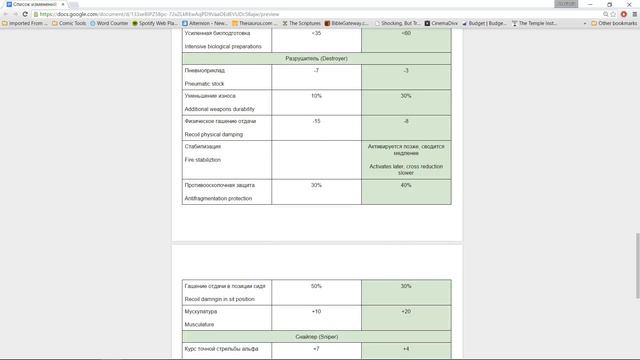Select the 'Musculature' cell text
640x360 pixels.
(199, 324)
